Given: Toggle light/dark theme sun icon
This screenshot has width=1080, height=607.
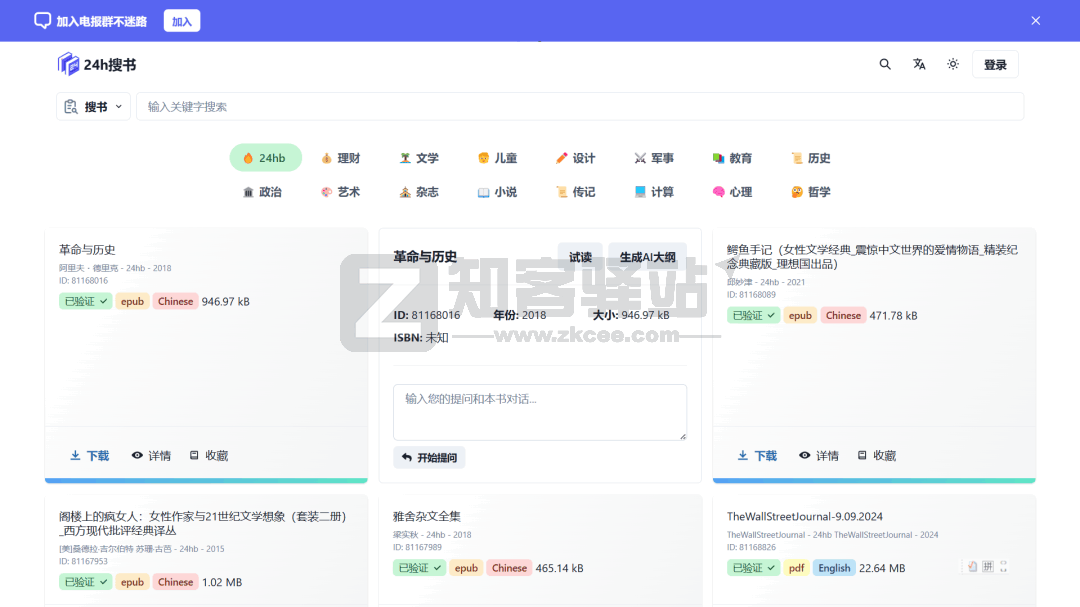Looking at the screenshot, I should point(953,64).
